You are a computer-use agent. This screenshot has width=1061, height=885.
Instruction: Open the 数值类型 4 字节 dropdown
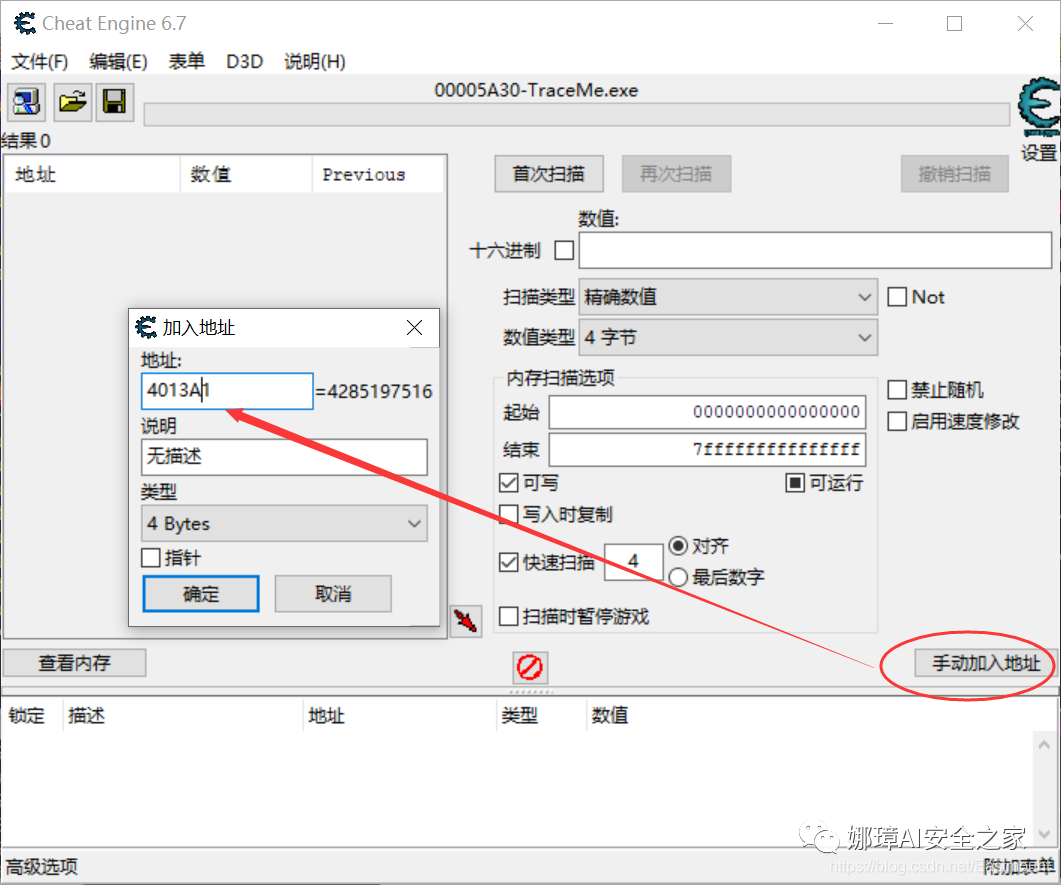point(728,338)
